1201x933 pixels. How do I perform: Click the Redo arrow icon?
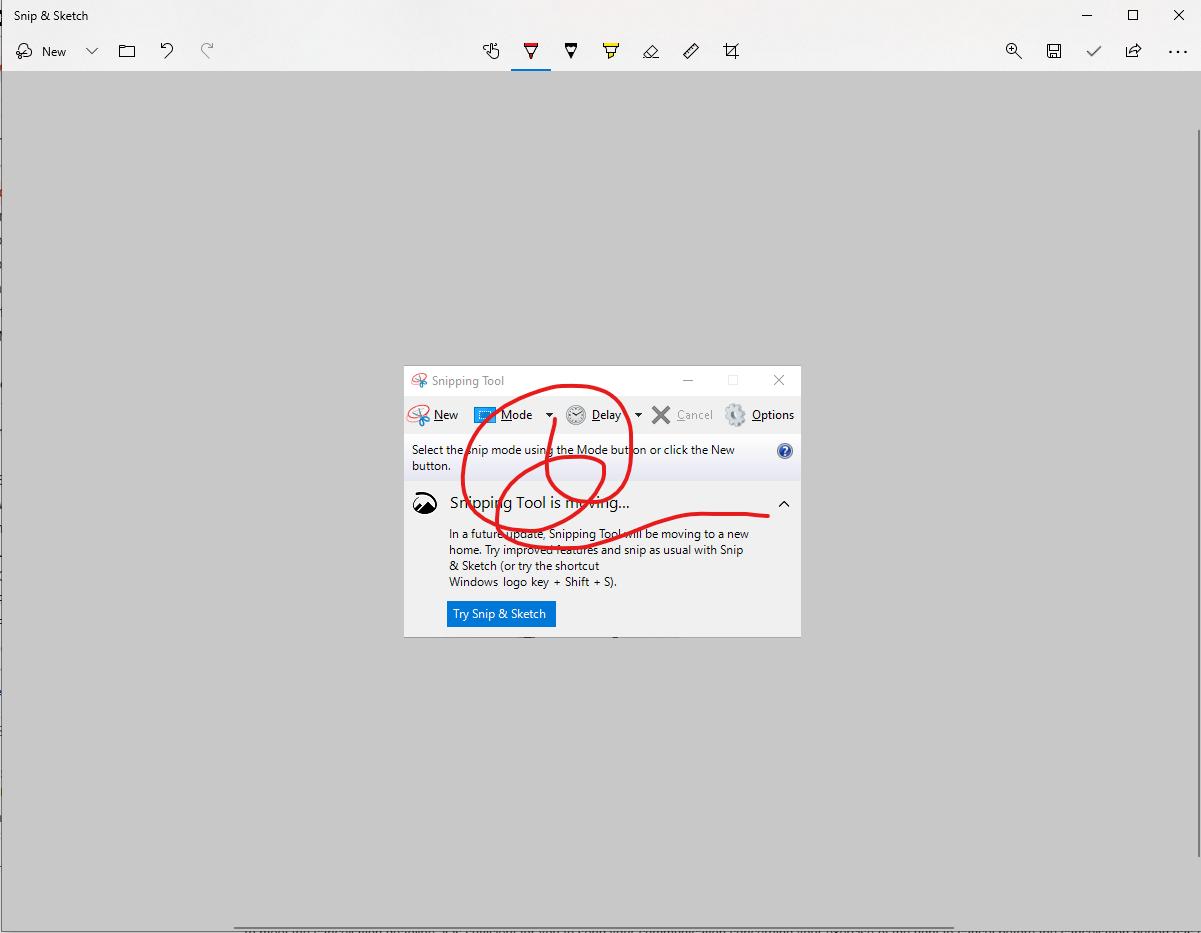207,51
